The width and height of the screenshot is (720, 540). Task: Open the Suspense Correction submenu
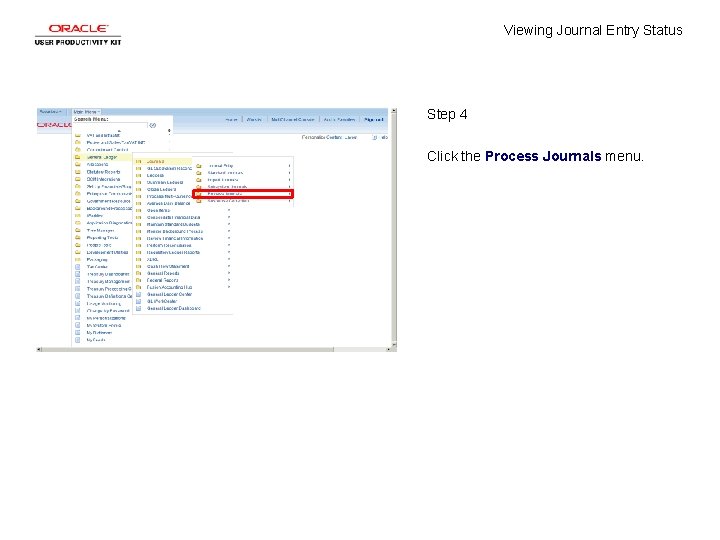tap(228, 201)
